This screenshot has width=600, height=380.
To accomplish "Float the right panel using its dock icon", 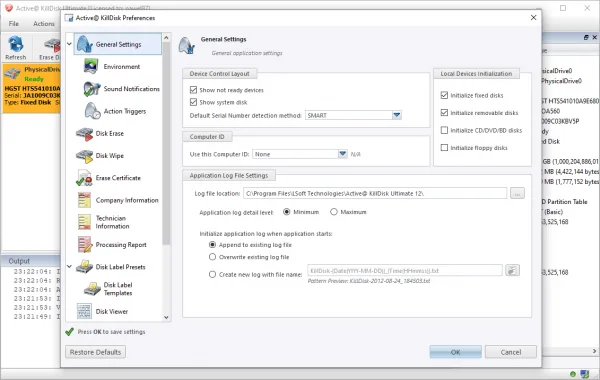I will pos(586,37).
